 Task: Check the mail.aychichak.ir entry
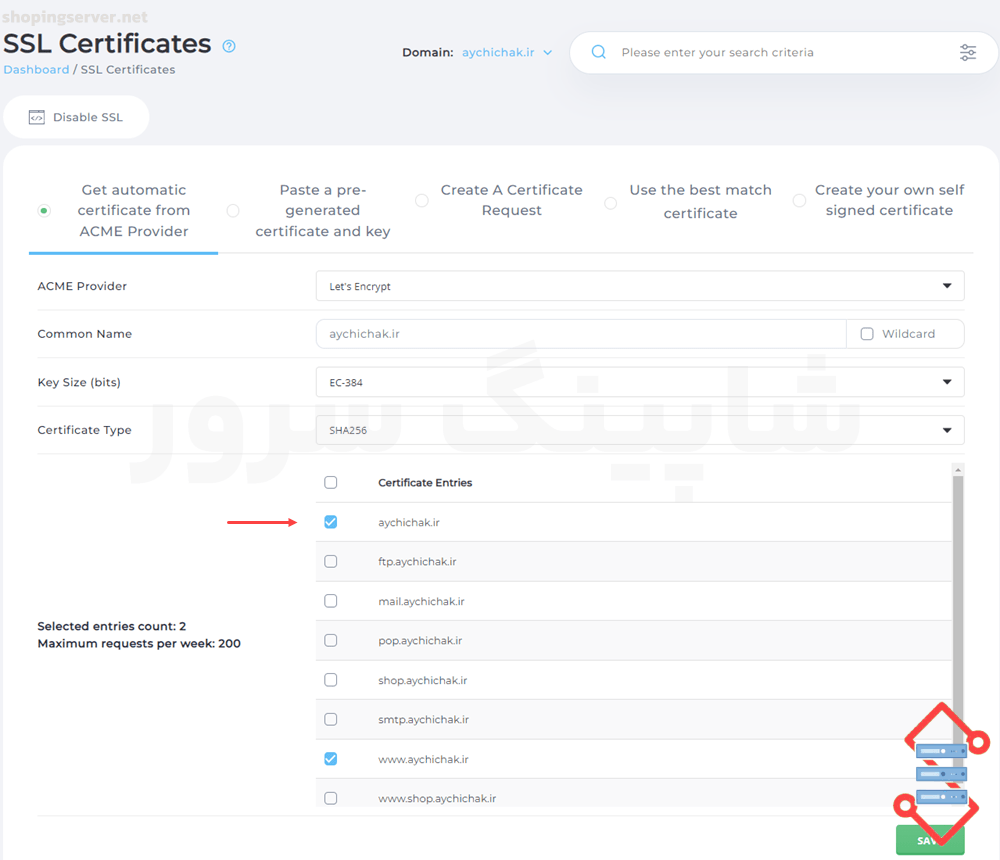coord(331,601)
